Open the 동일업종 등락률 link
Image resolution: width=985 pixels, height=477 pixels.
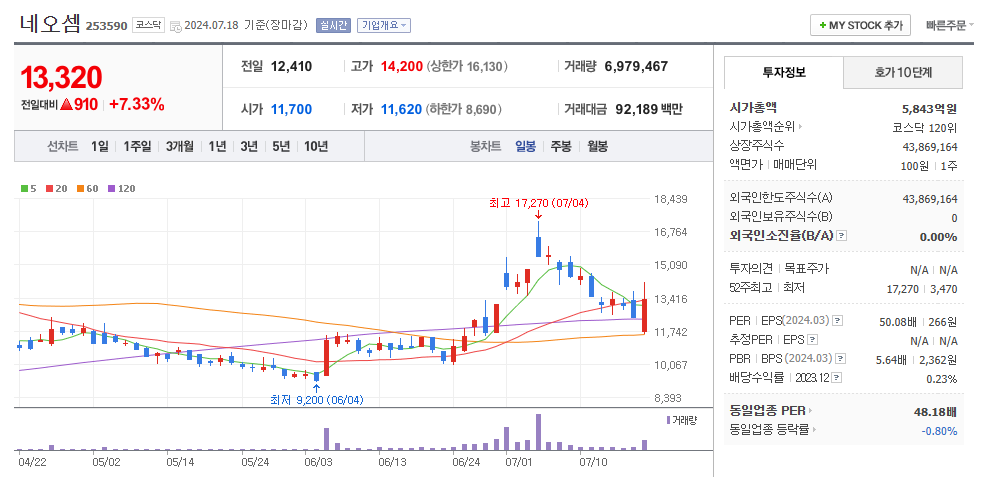tap(771, 430)
